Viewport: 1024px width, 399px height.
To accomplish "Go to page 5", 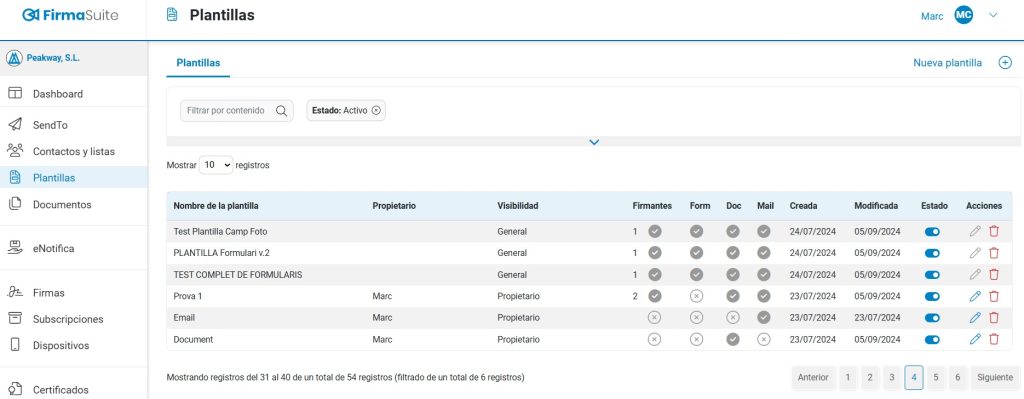I will (936, 377).
